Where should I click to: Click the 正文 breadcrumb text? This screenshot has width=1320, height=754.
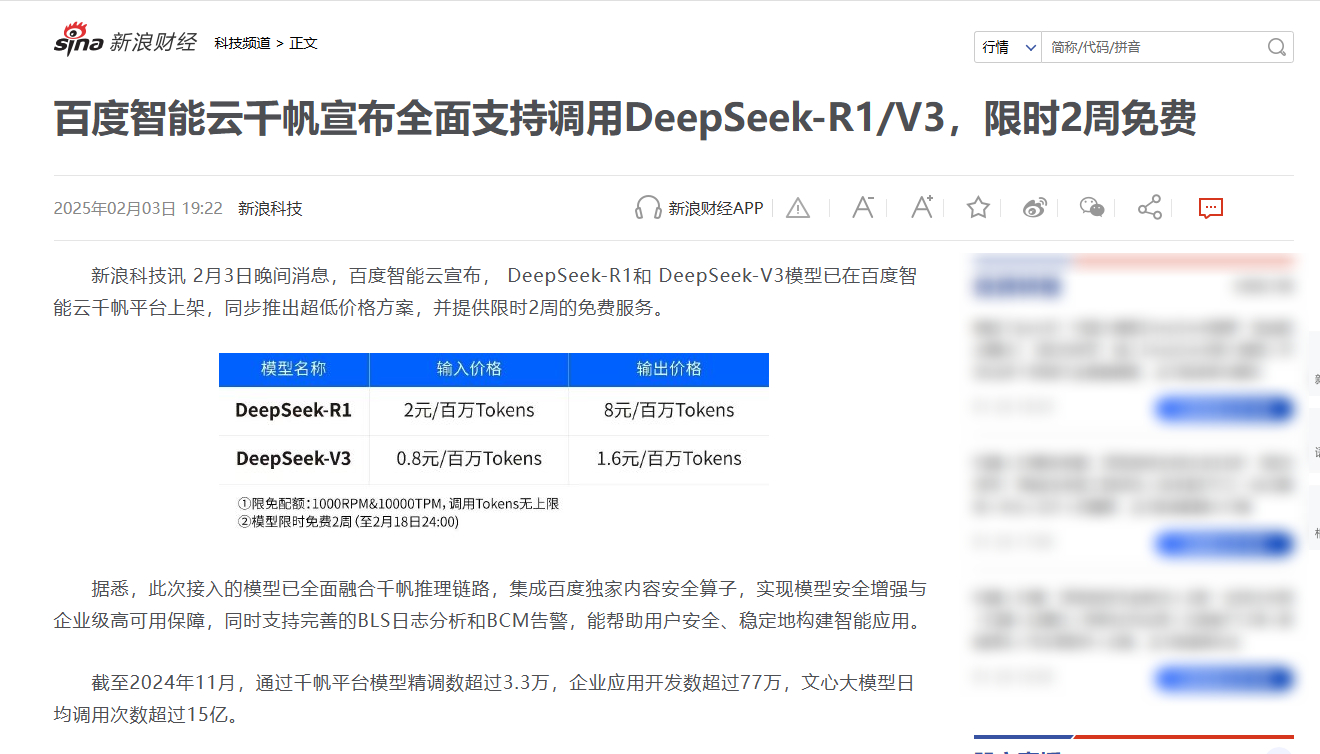(x=303, y=43)
